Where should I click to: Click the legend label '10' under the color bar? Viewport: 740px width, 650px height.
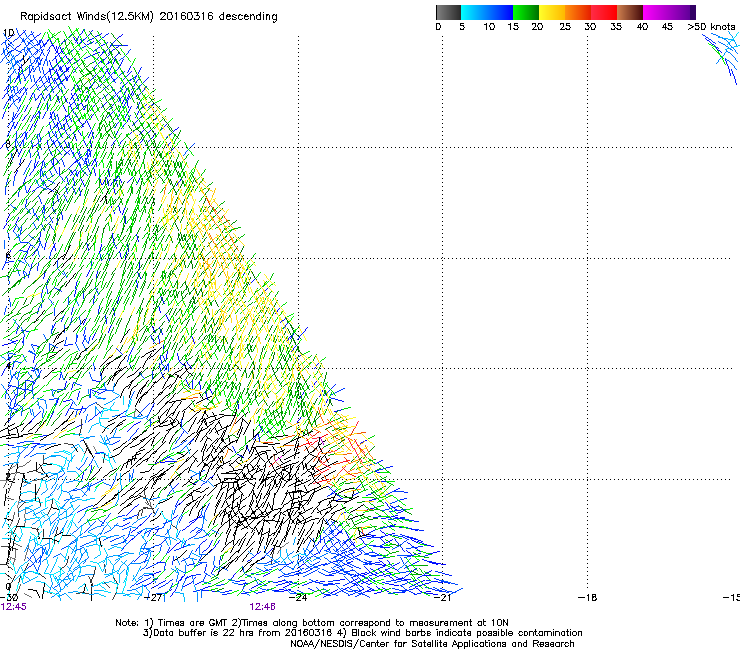tap(489, 27)
